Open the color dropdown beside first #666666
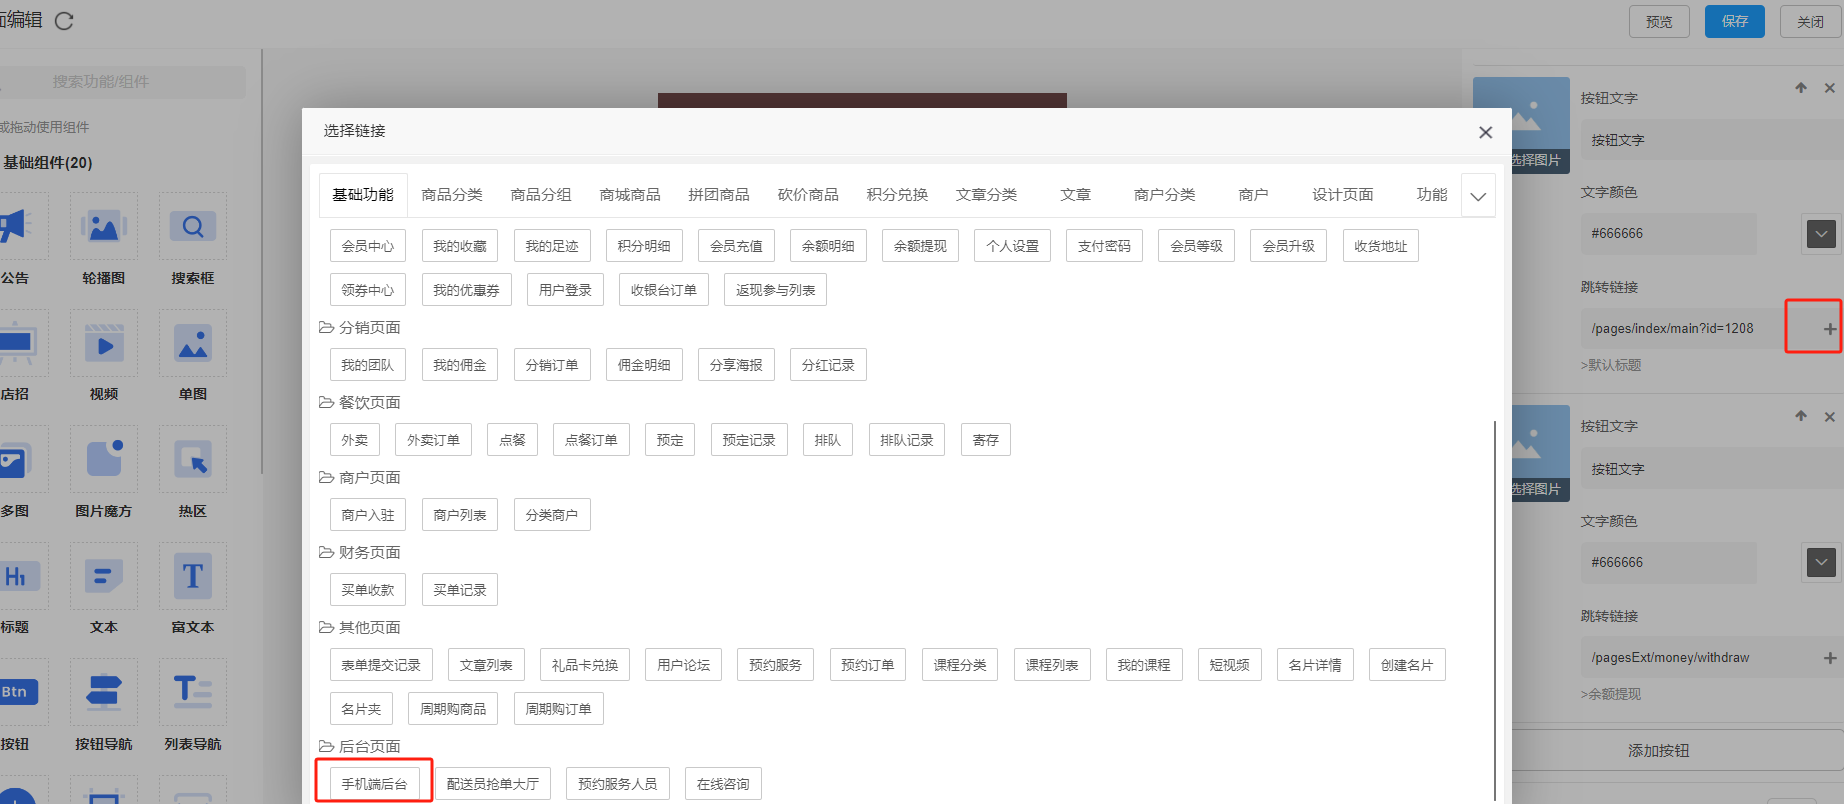 pyautogui.click(x=1821, y=234)
